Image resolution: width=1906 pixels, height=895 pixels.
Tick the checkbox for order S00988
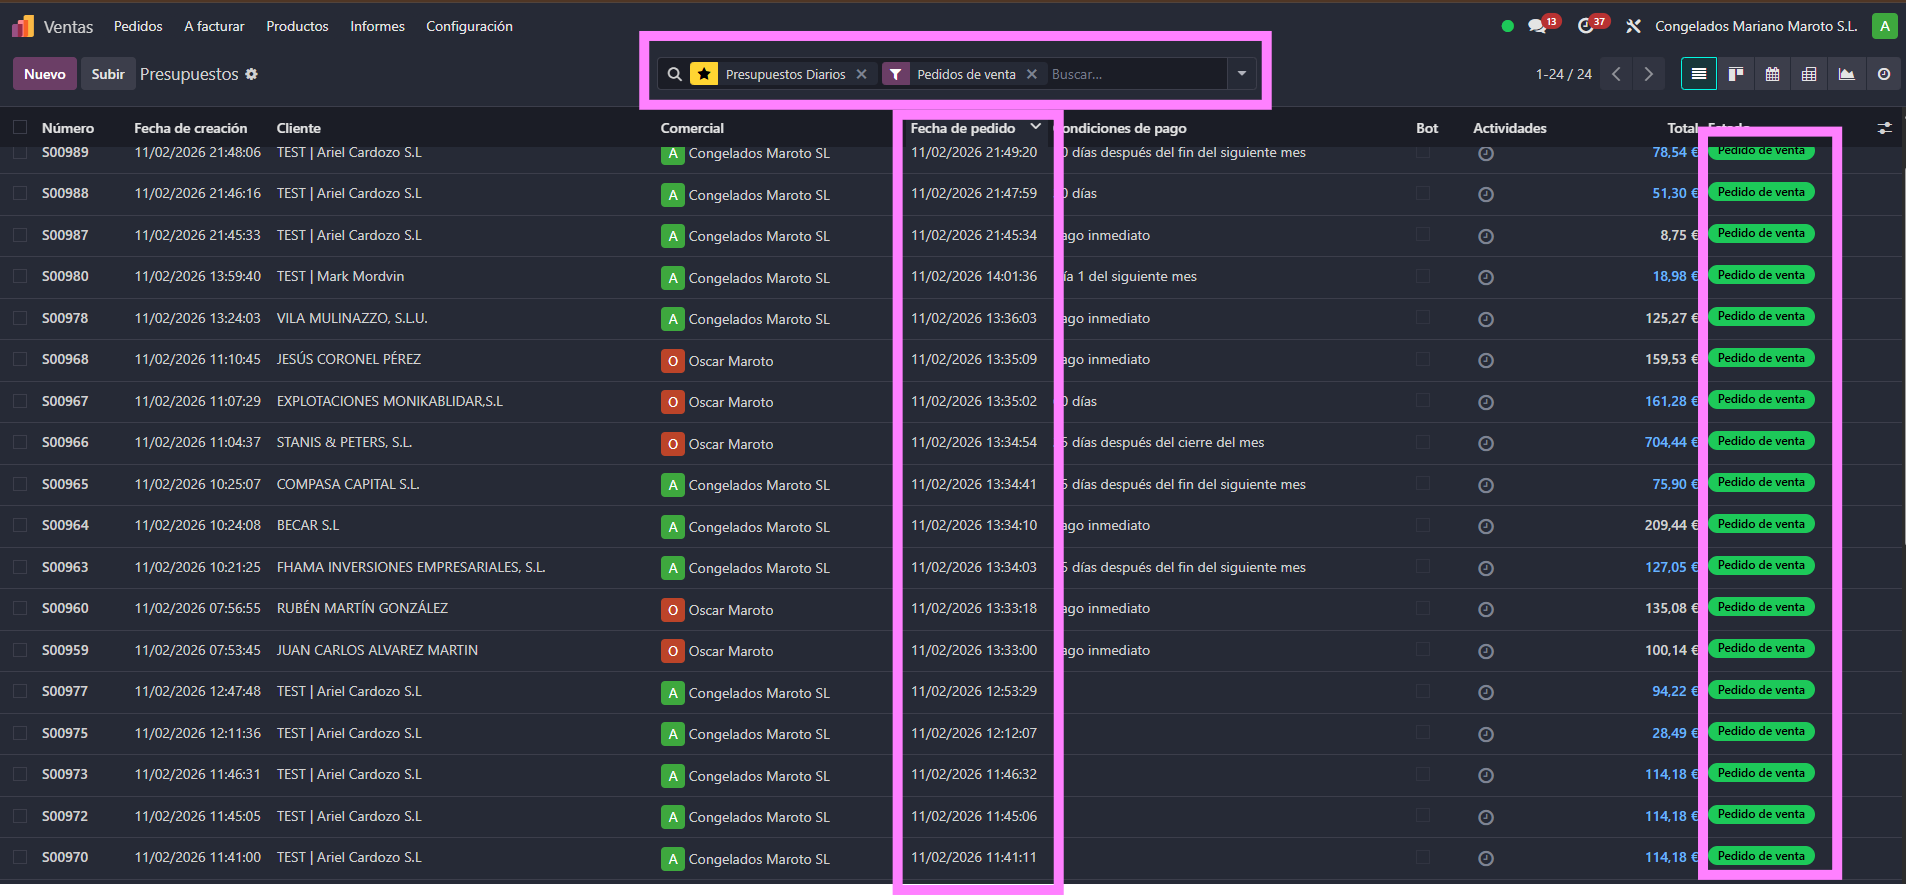coord(20,193)
